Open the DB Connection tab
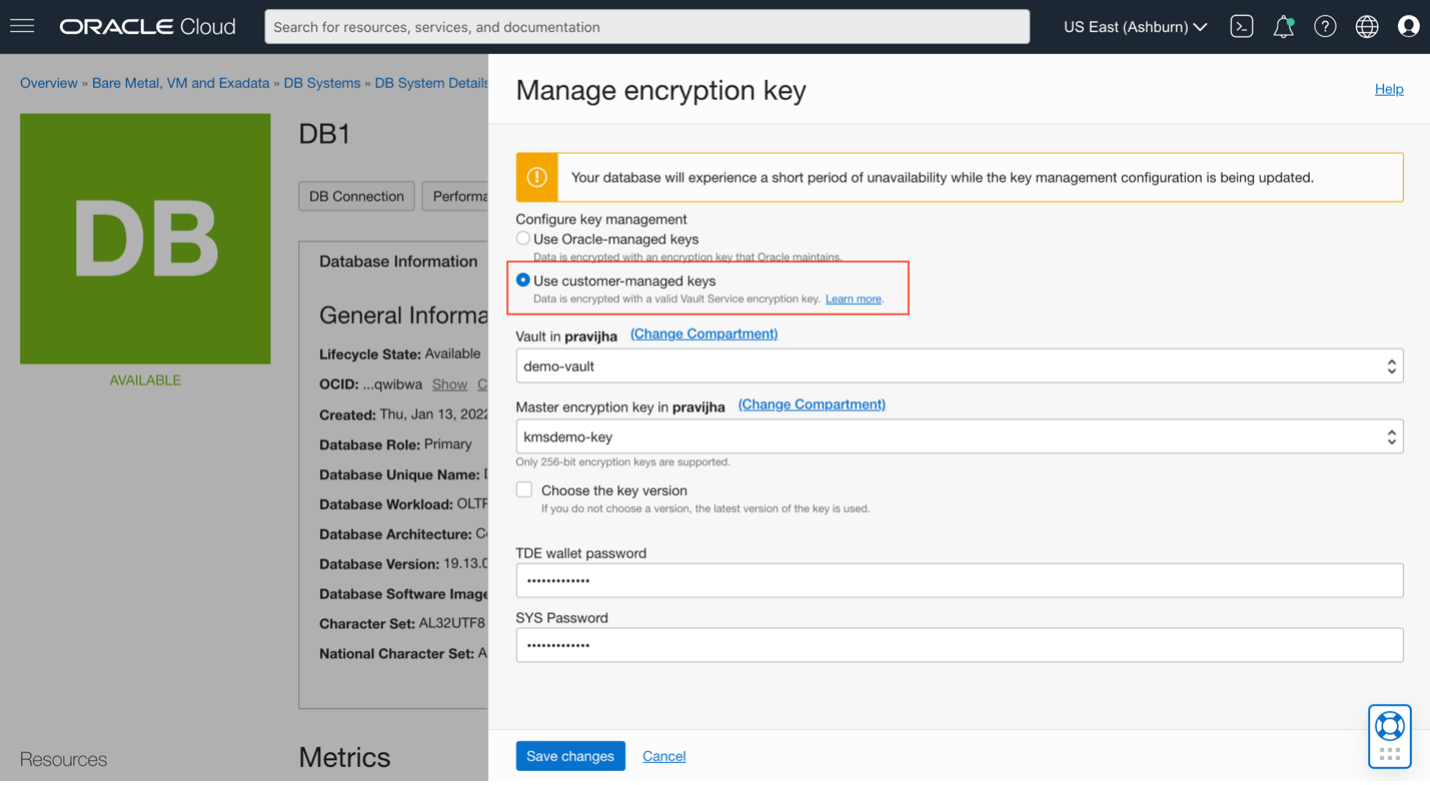1430x785 pixels. click(356, 196)
